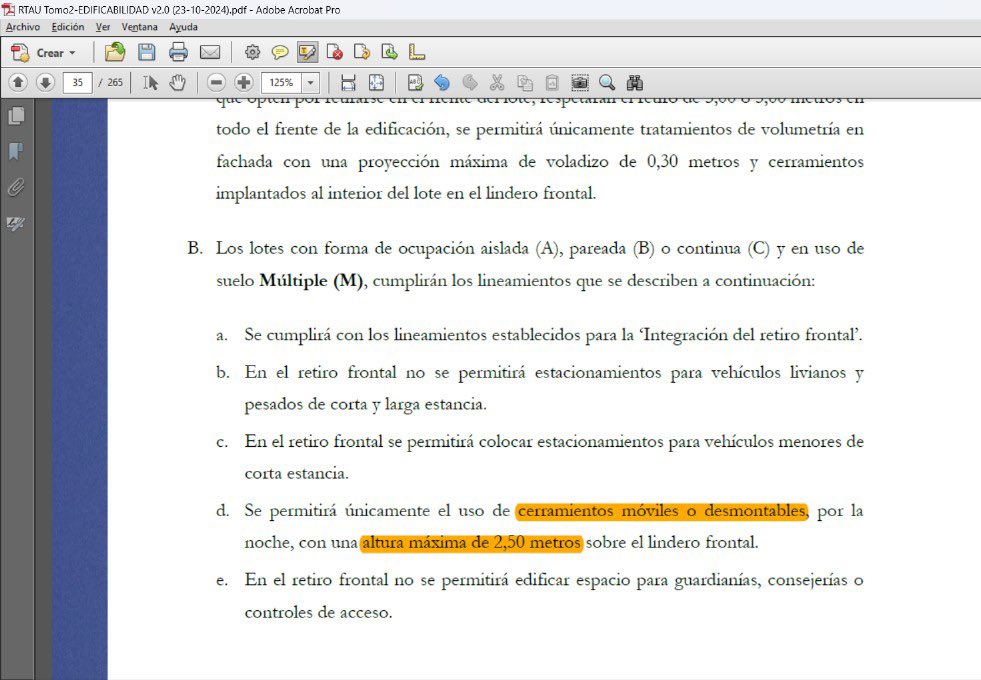Open advanced search binoculars icon

coord(634,83)
